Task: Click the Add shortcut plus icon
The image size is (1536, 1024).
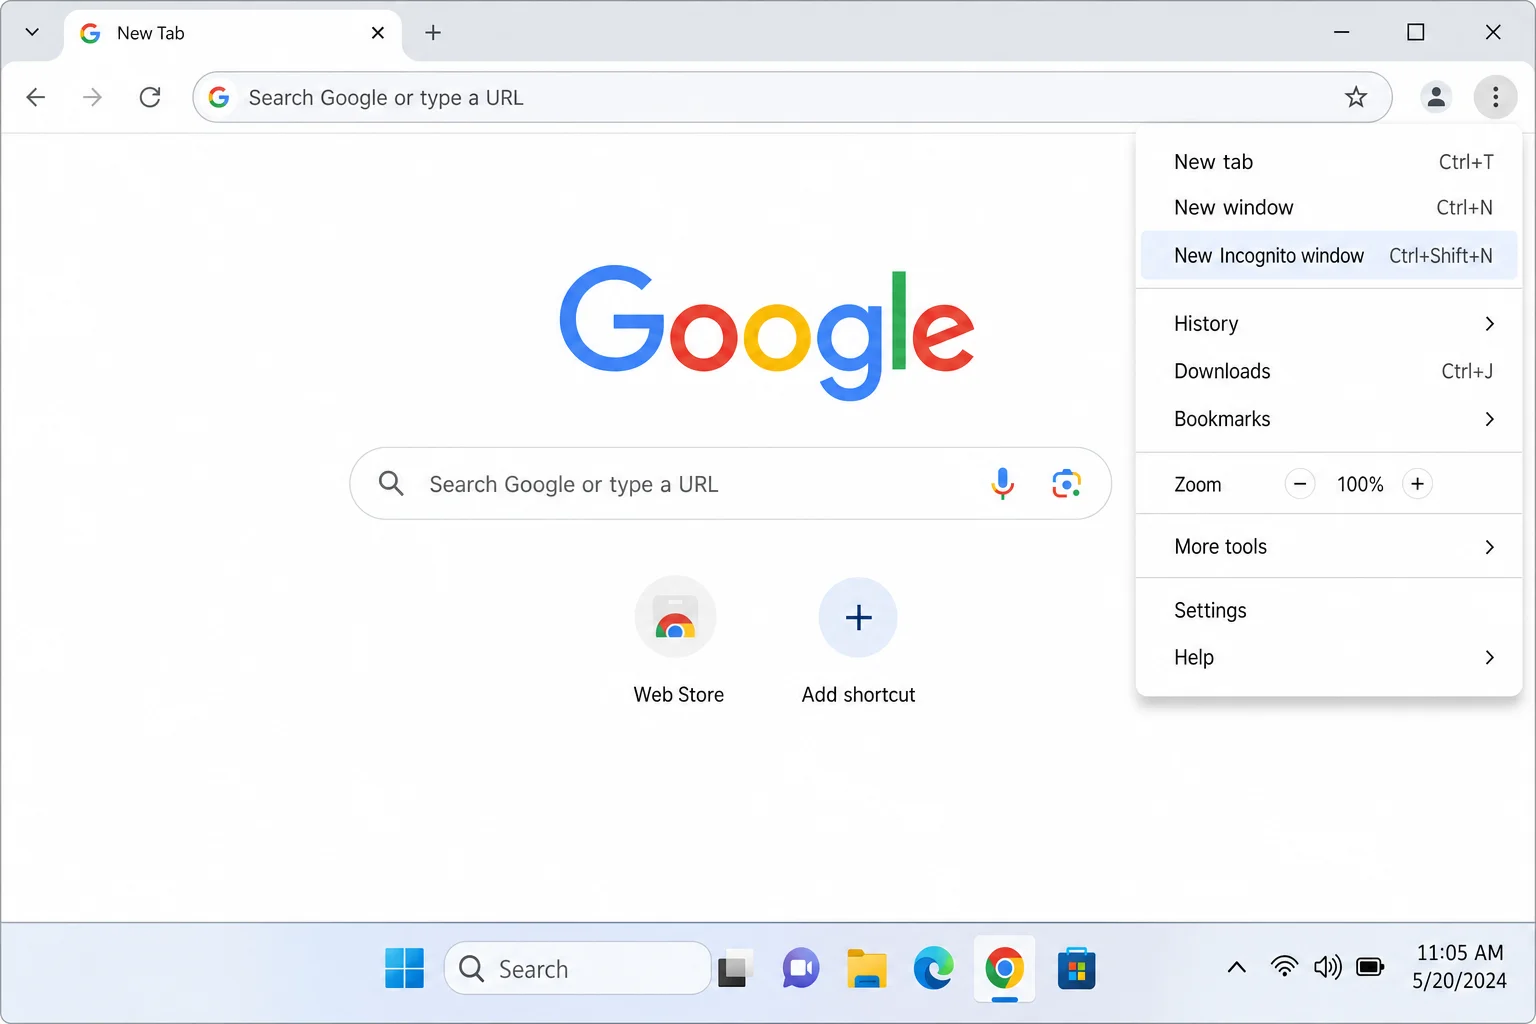Action: tap(858, 617)
